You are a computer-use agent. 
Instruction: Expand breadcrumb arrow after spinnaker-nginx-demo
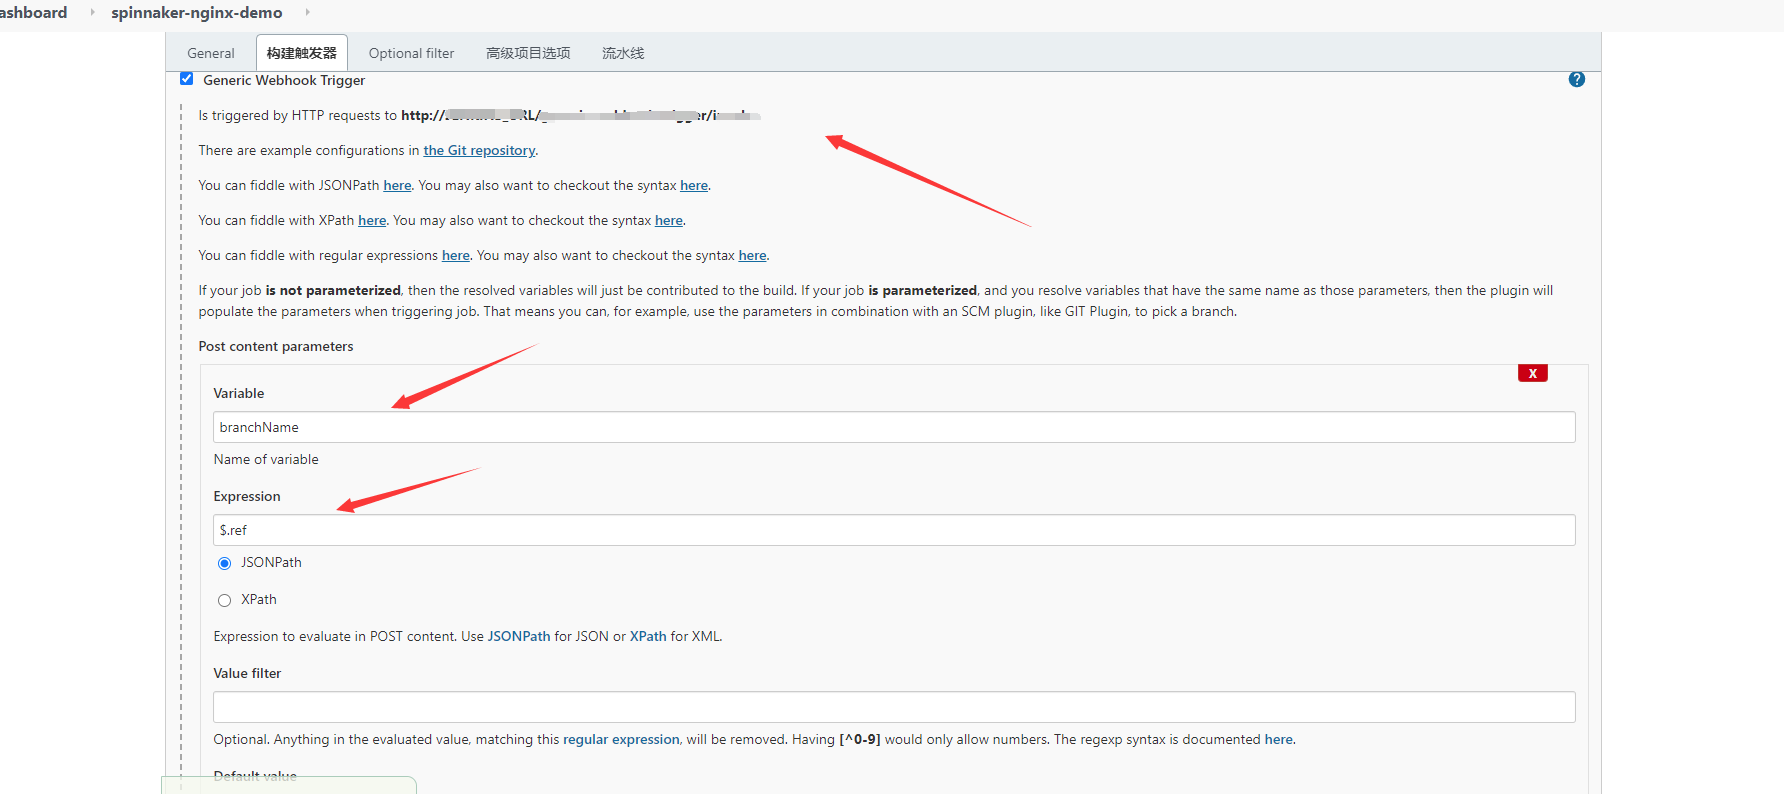pos(307,12)
